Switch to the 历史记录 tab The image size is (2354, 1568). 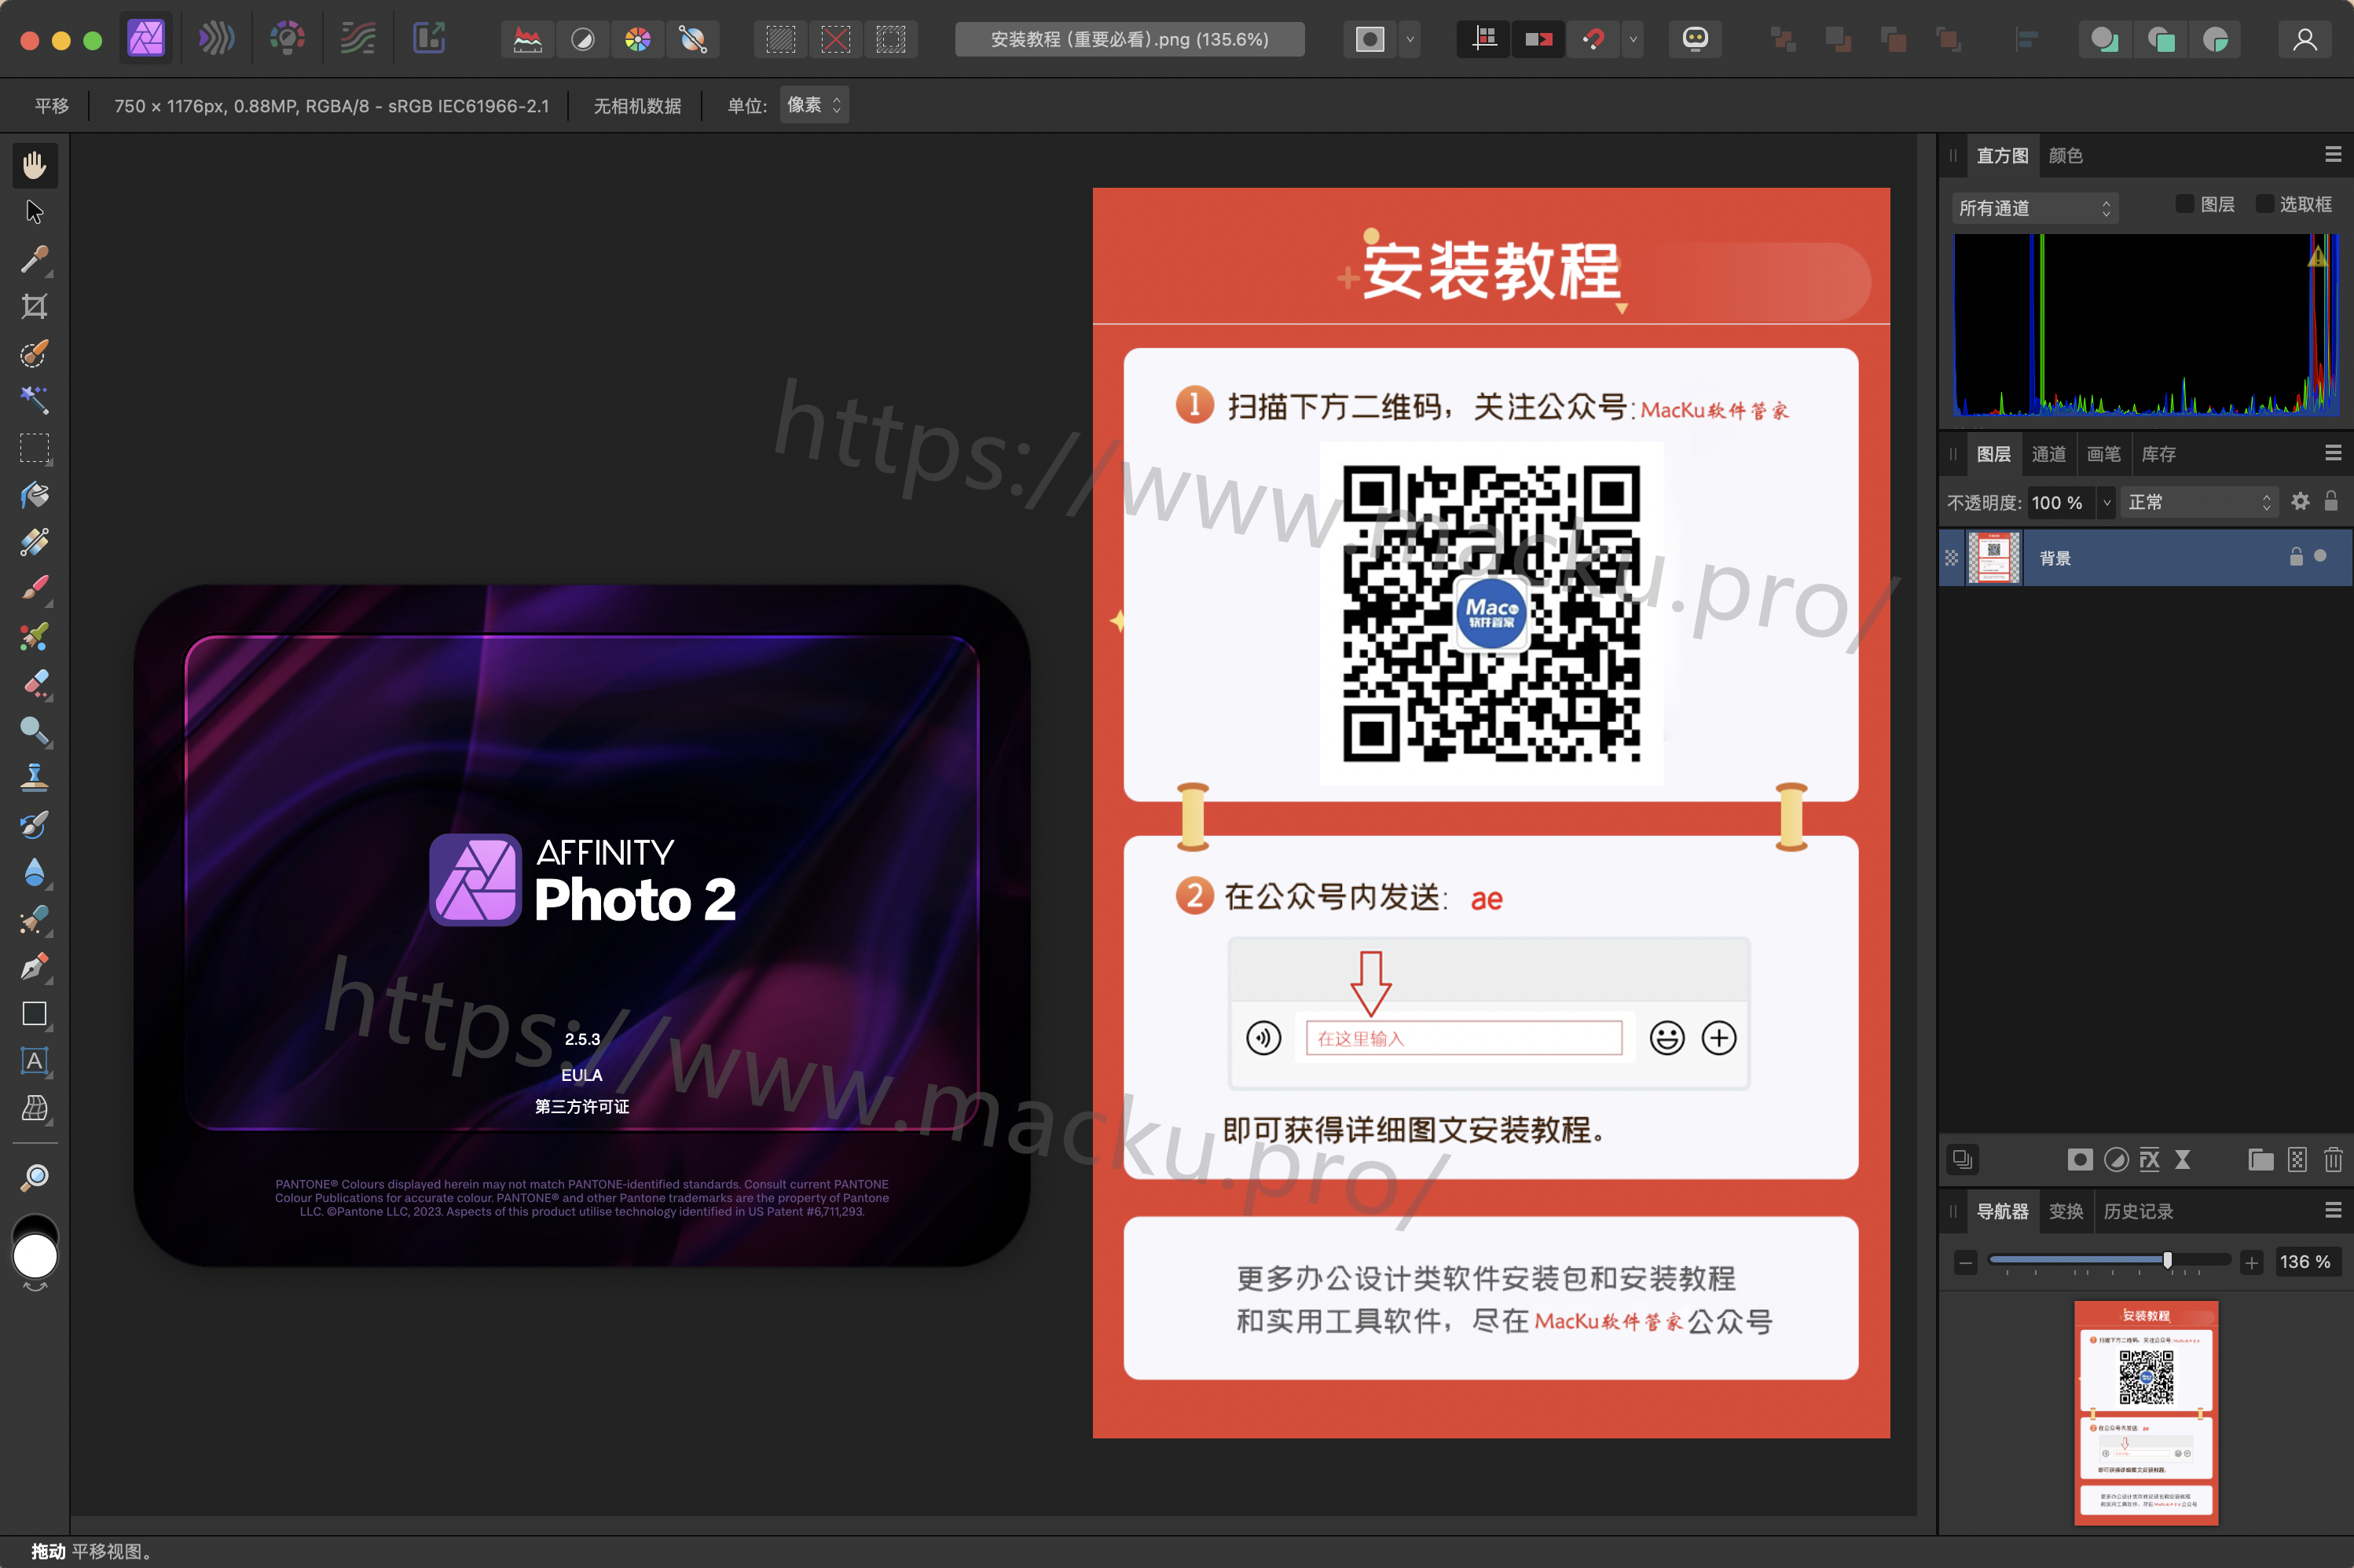pyautogui.click(x=2139, y=1211)
